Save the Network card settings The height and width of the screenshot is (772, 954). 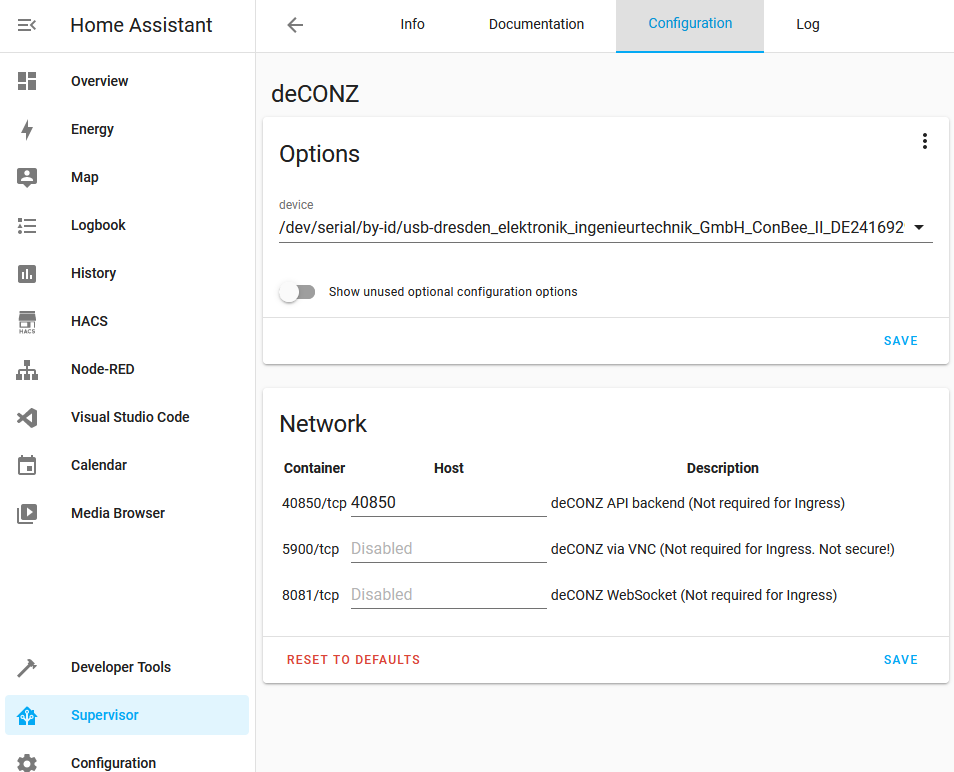(x=900, y=659)
